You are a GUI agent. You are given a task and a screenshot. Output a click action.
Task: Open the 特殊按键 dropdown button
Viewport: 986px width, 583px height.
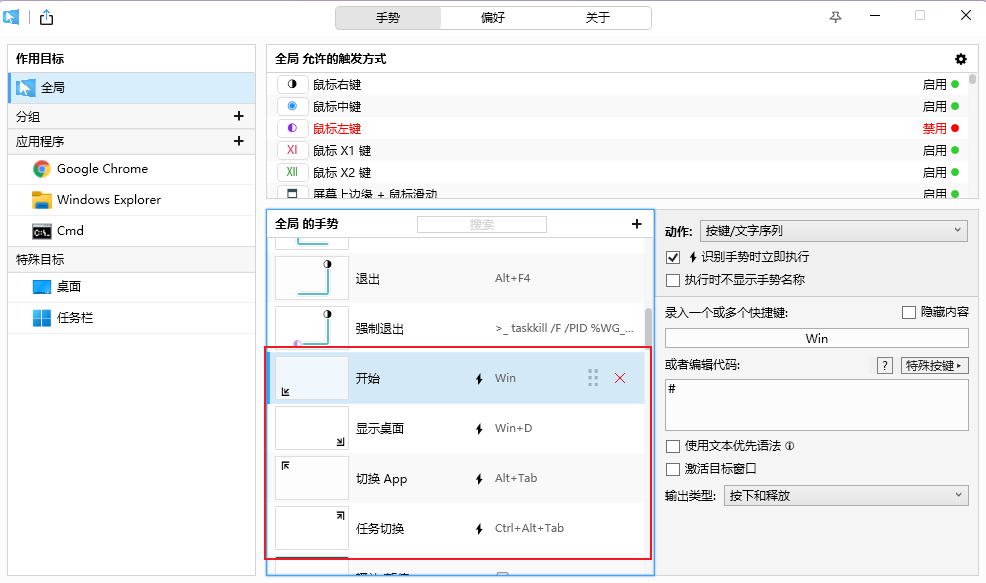coord(934,365)
